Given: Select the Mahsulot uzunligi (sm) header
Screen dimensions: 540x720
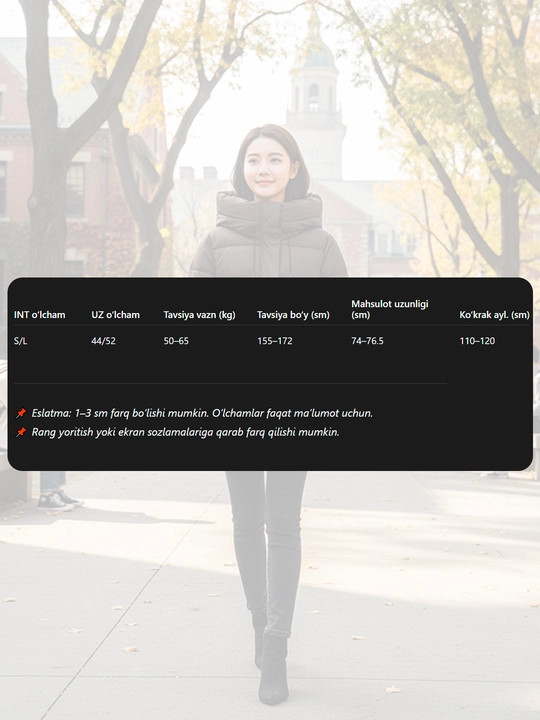Looking at the screenshot, I should (390, 309).
